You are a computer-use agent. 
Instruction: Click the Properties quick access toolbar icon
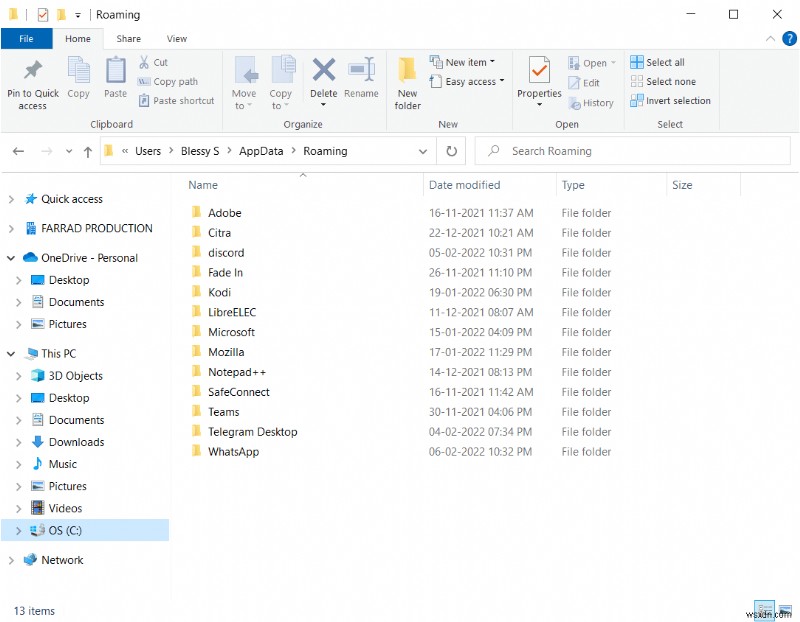[43, 15]
